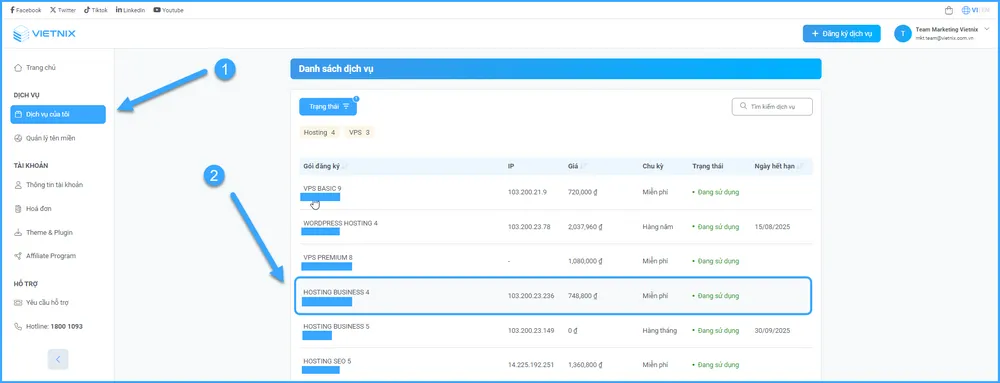
Task: Open the VPS BASIC 9 service
Action: click(x=322, y=189)
